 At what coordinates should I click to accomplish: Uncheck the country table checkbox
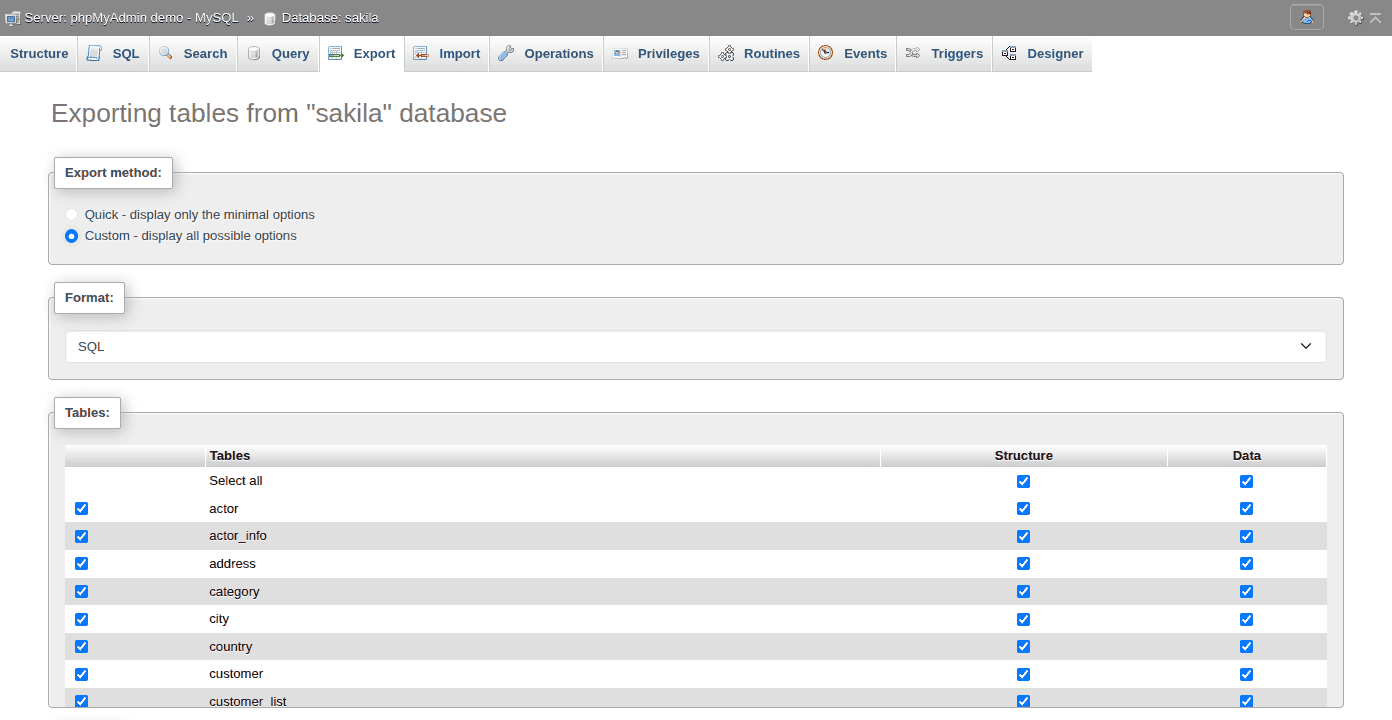[82, 646]
